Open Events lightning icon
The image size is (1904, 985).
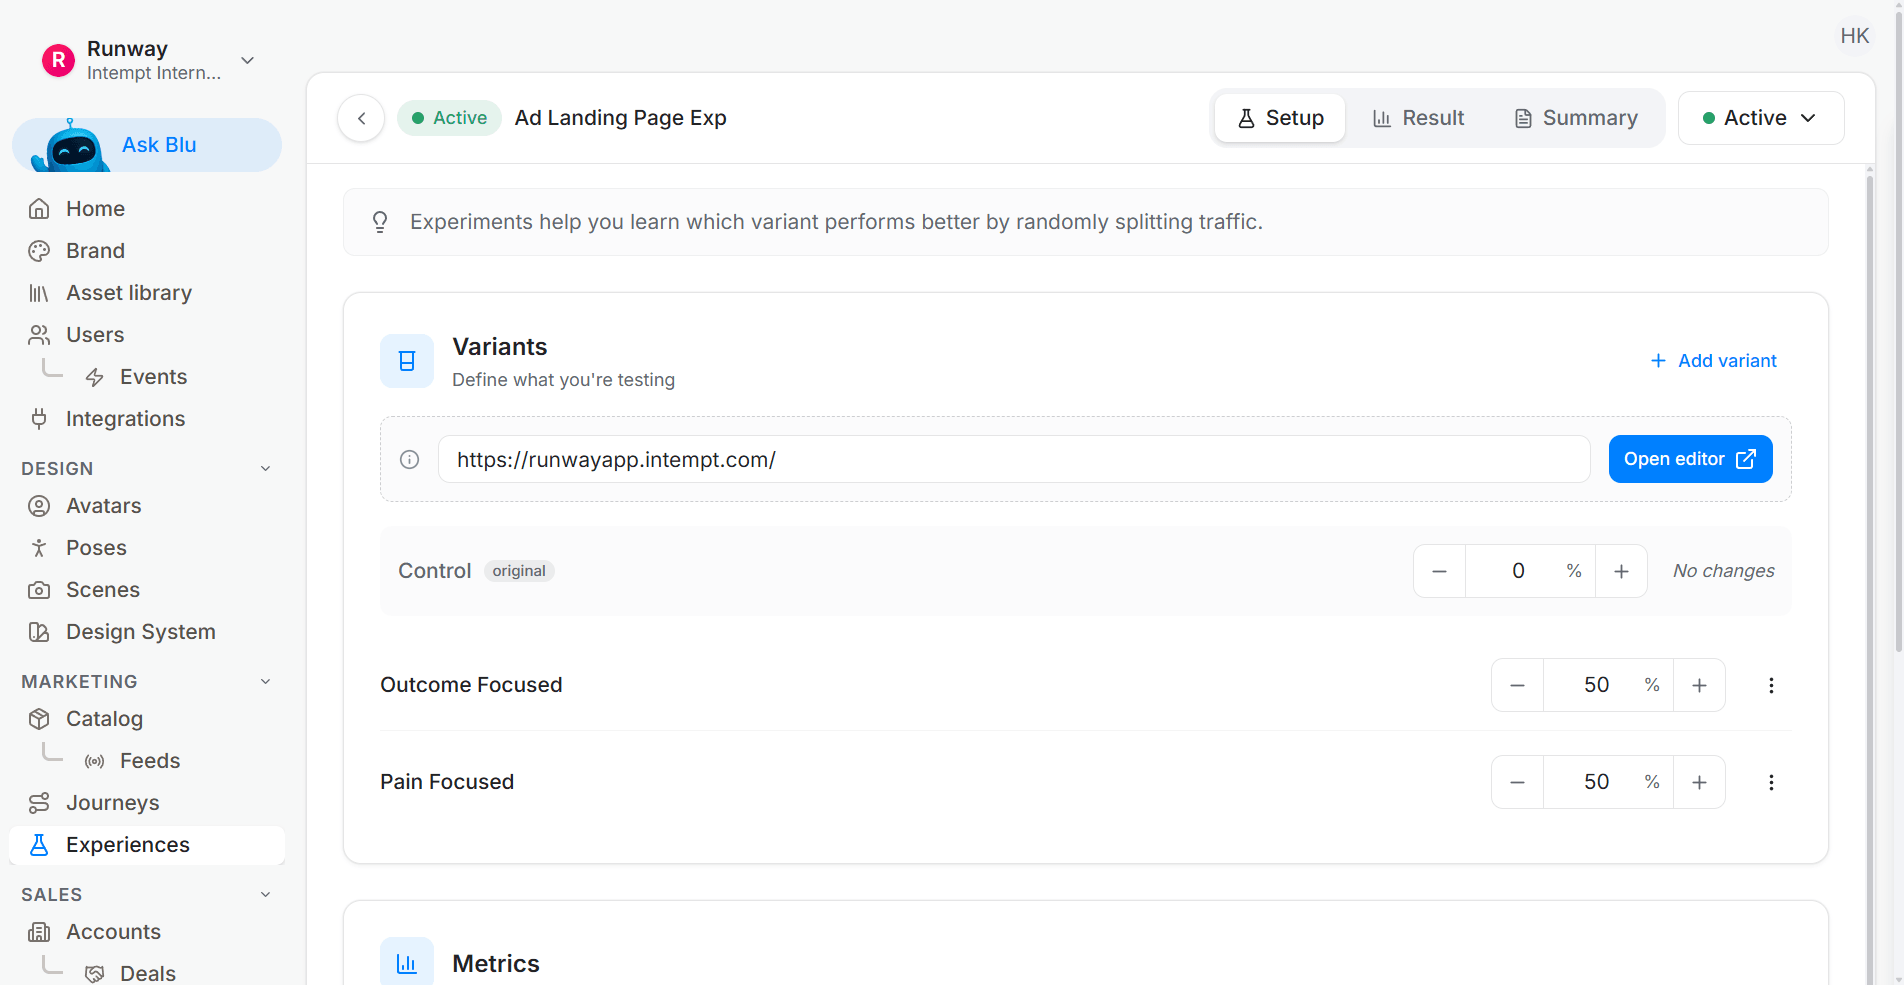[95, 377]
